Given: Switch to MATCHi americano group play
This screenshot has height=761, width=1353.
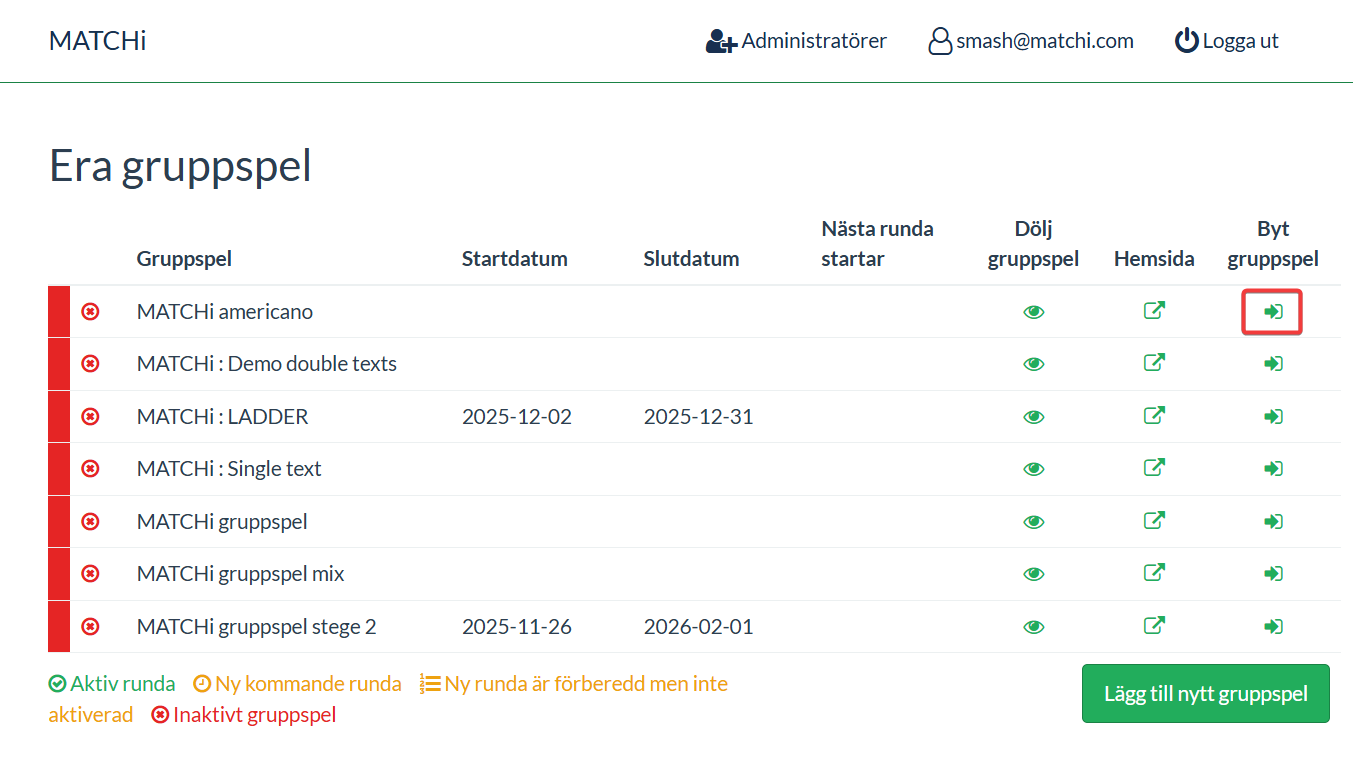Looking at the screenshot, I should click(x=1272, y=312).
